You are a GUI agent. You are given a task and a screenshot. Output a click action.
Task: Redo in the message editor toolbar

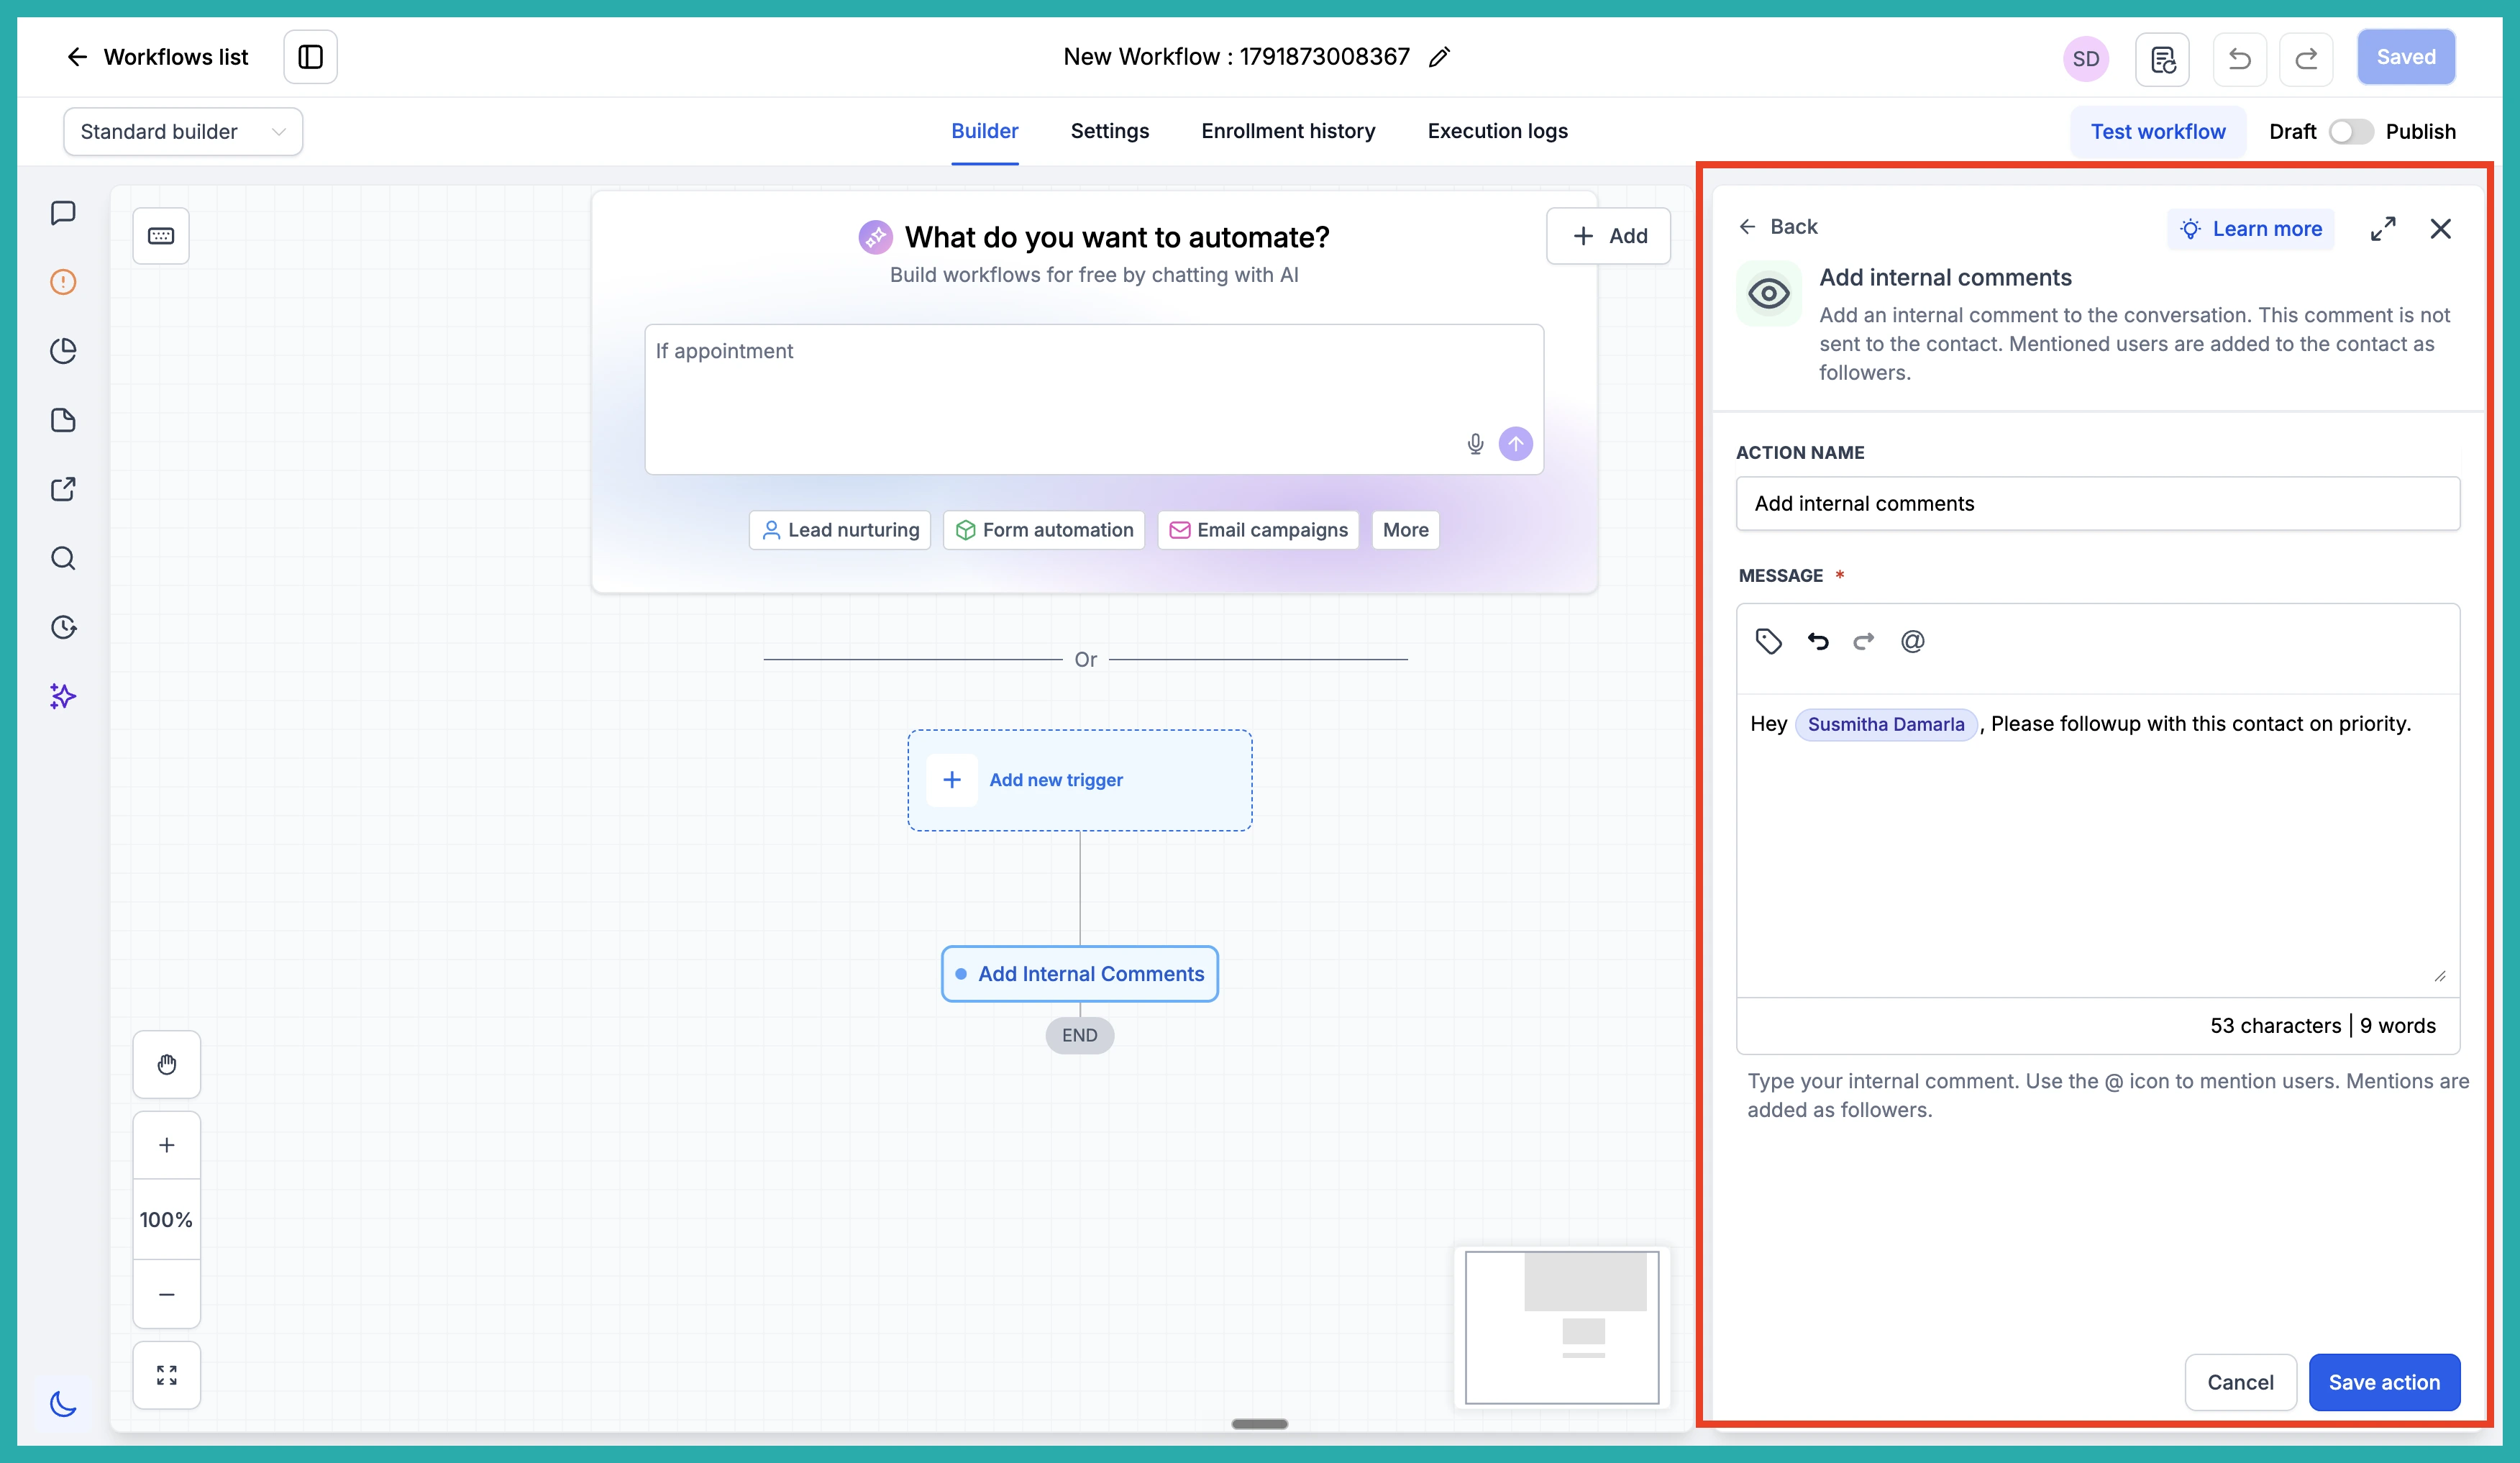coord(1864,641)
